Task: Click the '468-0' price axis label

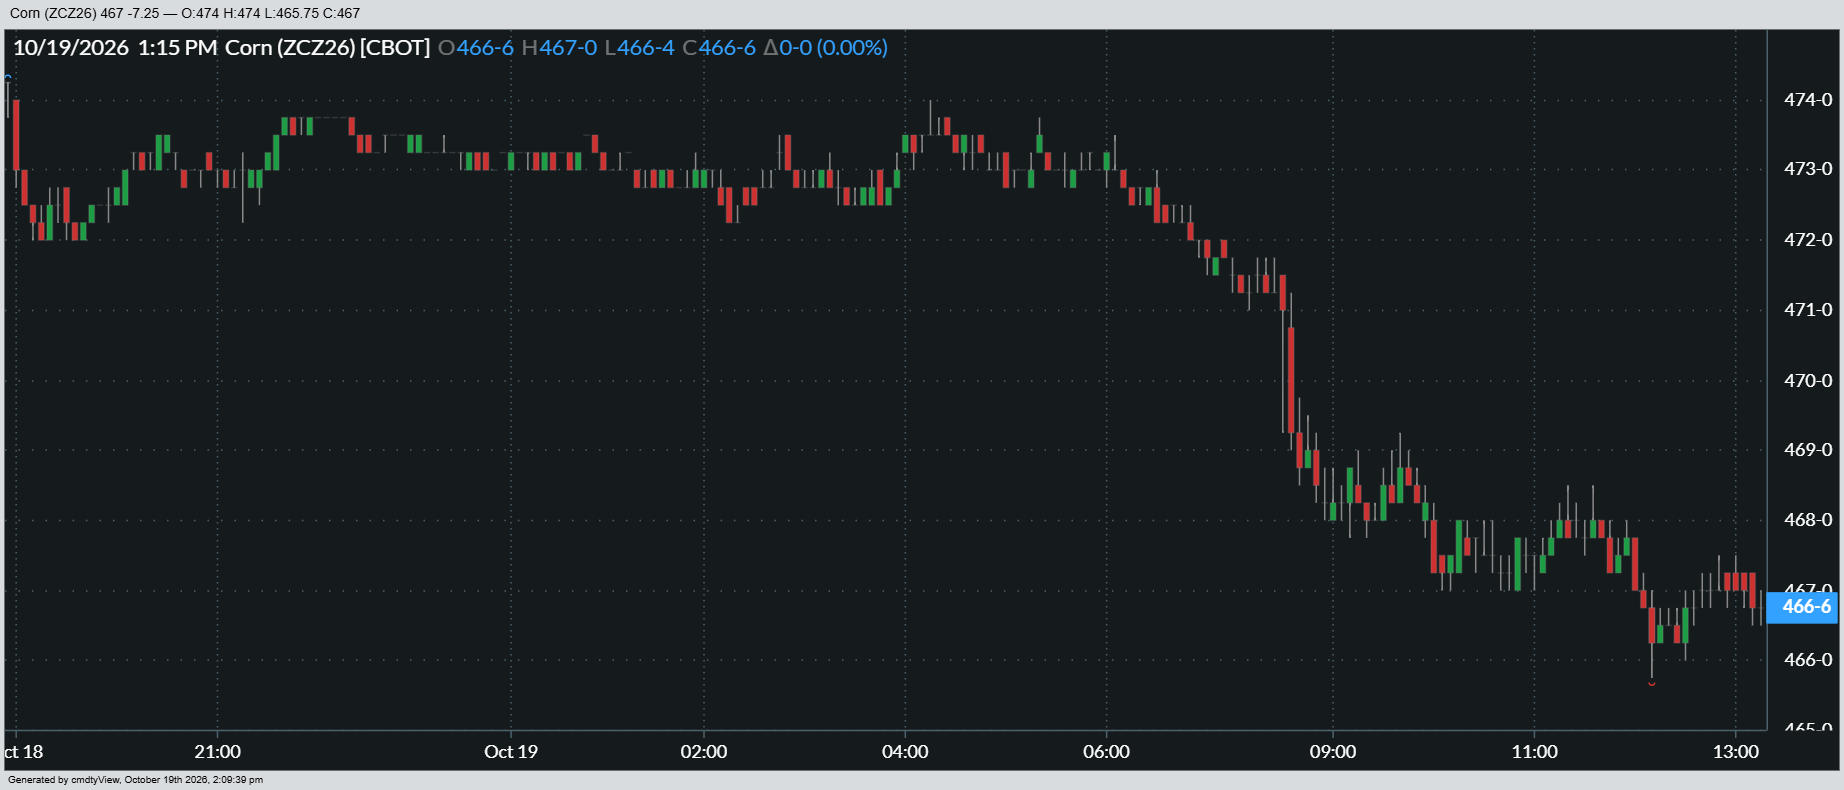Action: (1808, 520)
